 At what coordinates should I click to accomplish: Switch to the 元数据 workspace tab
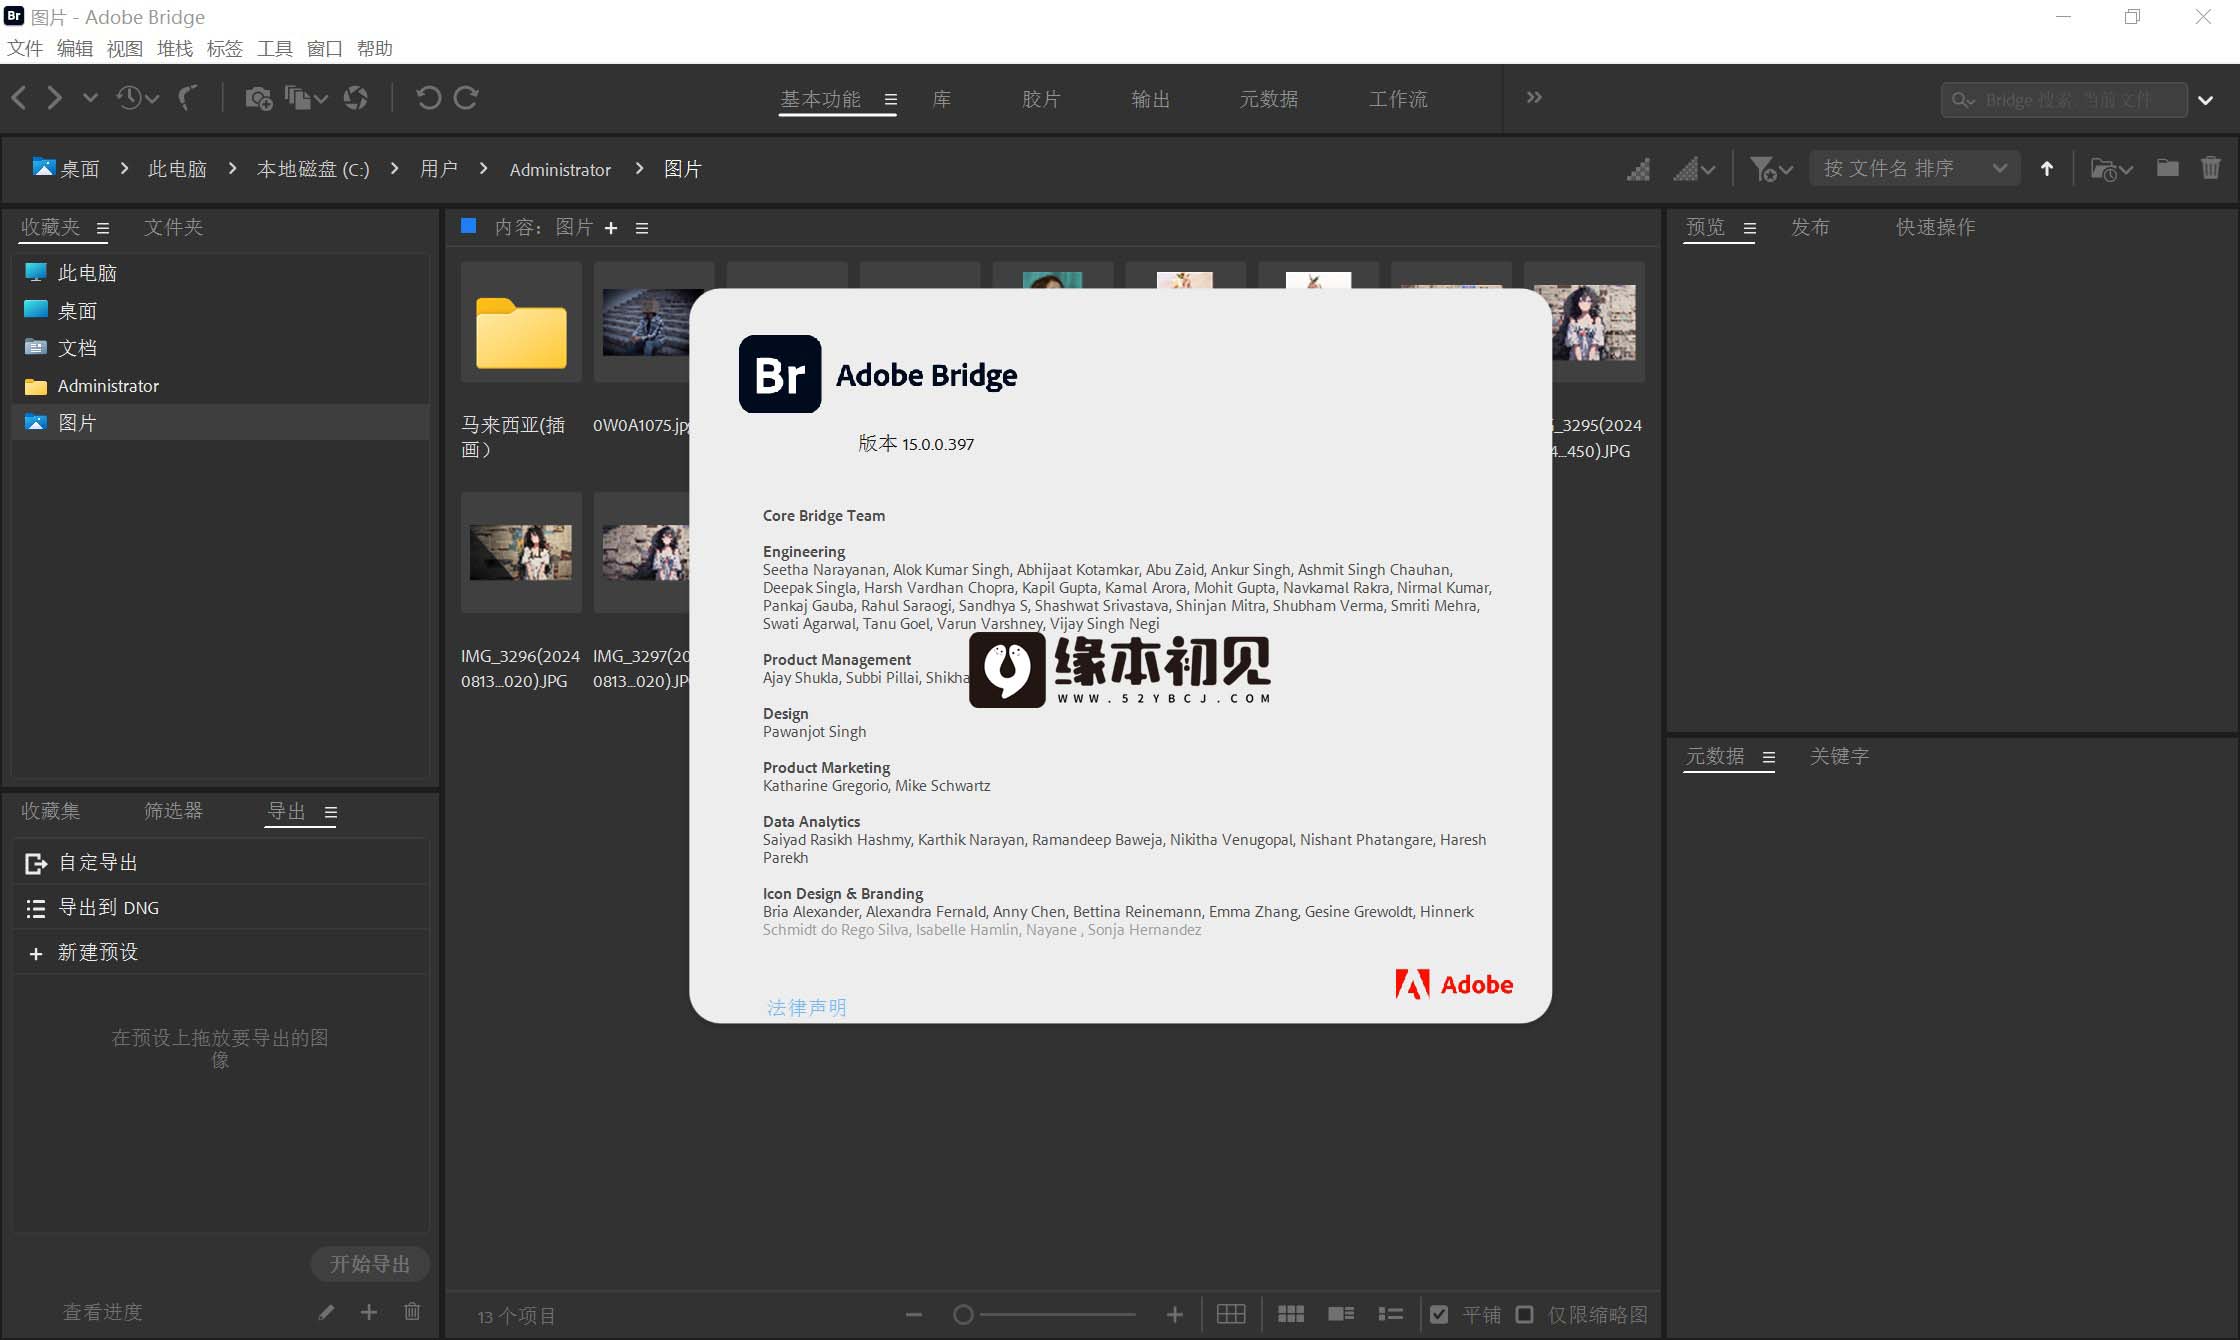(1269, 99)
